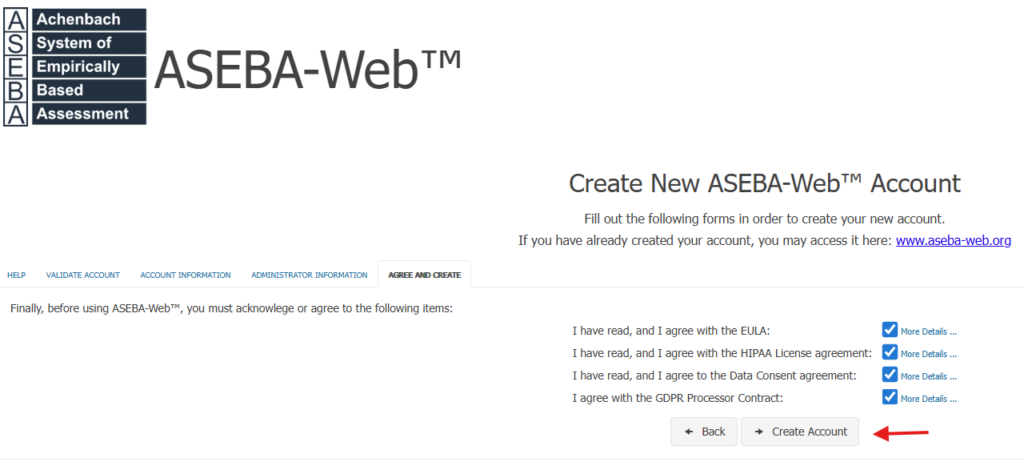Screen dimensions: 1024x466
Task: Show More Details for Data Consent agreement
Action: [x=928, y=376]
